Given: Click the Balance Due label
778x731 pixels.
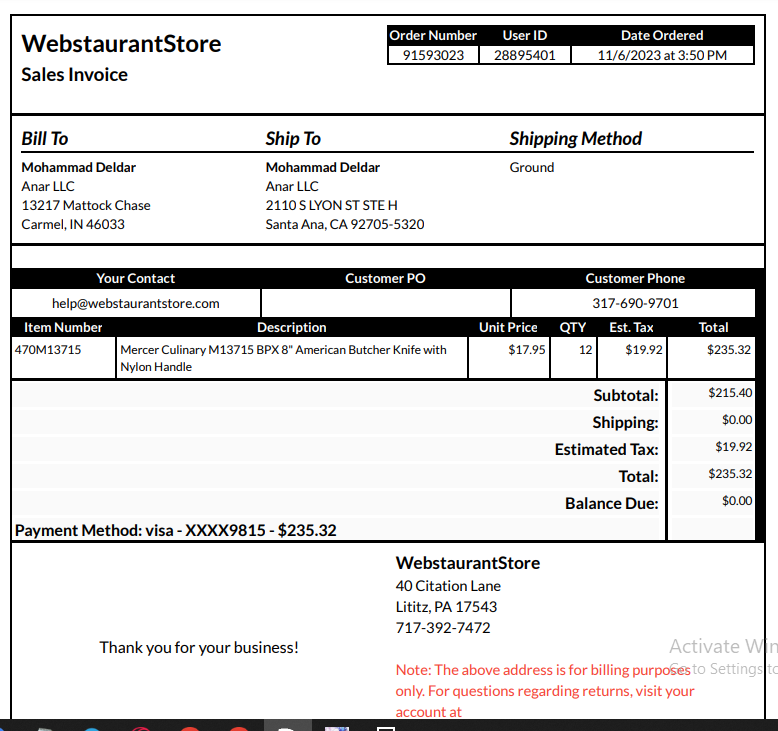Looking at the screenshot, I should pyautogui.click(x=612, y=504).
